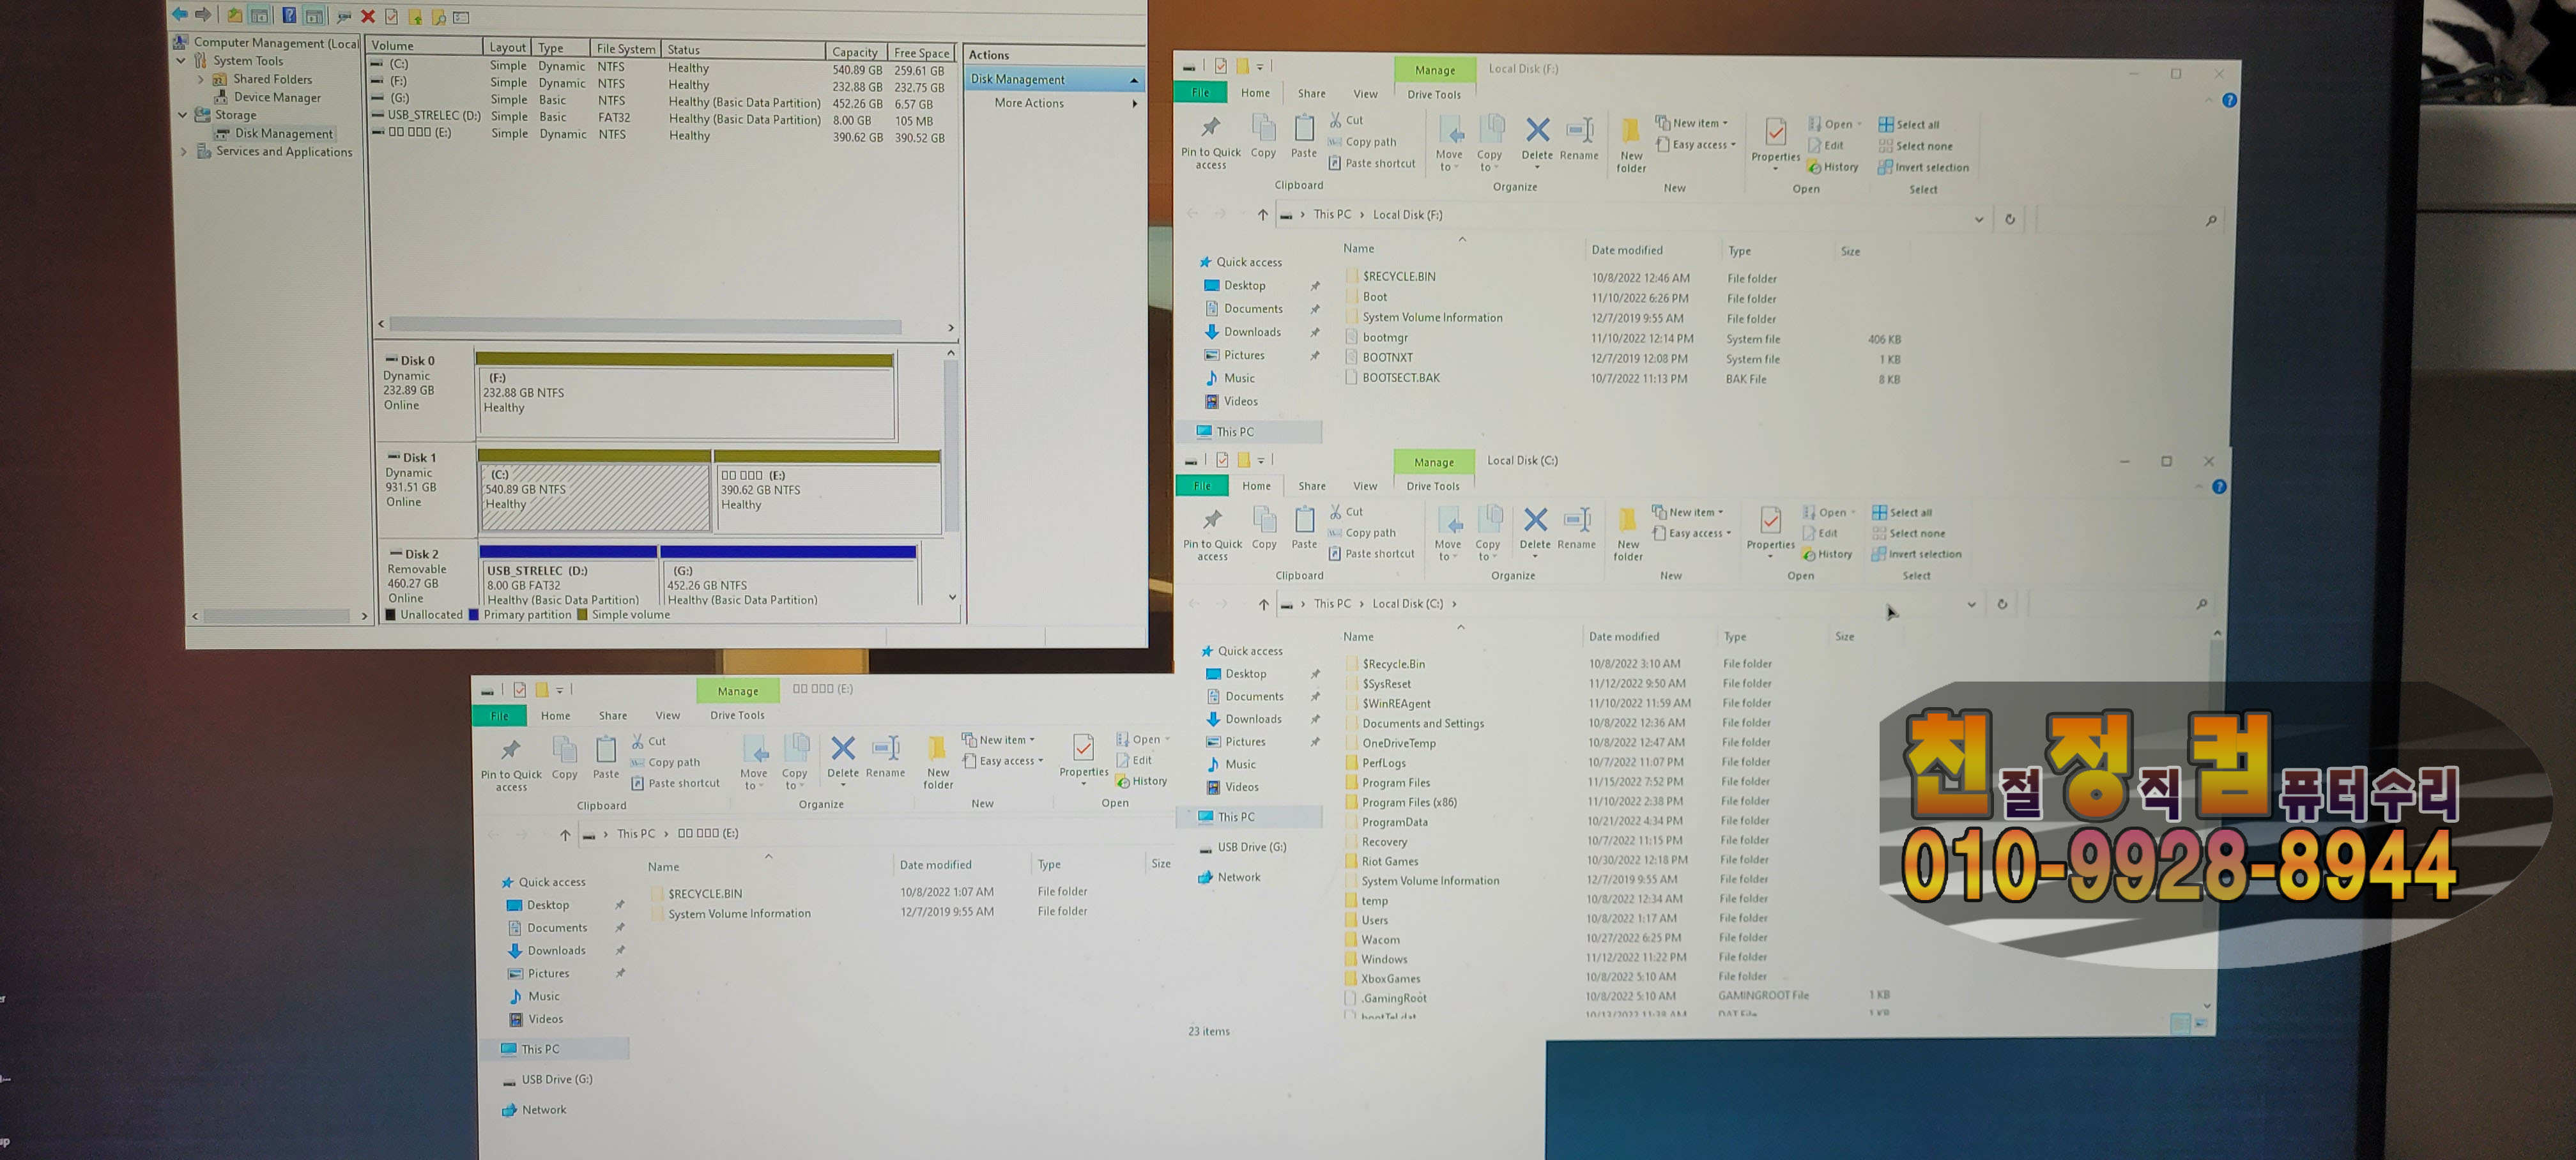Click Delete icon in Local Disk (F:) ribbon
The height and width of the screenshot is (1160, 2576).
click(1537, 131)
